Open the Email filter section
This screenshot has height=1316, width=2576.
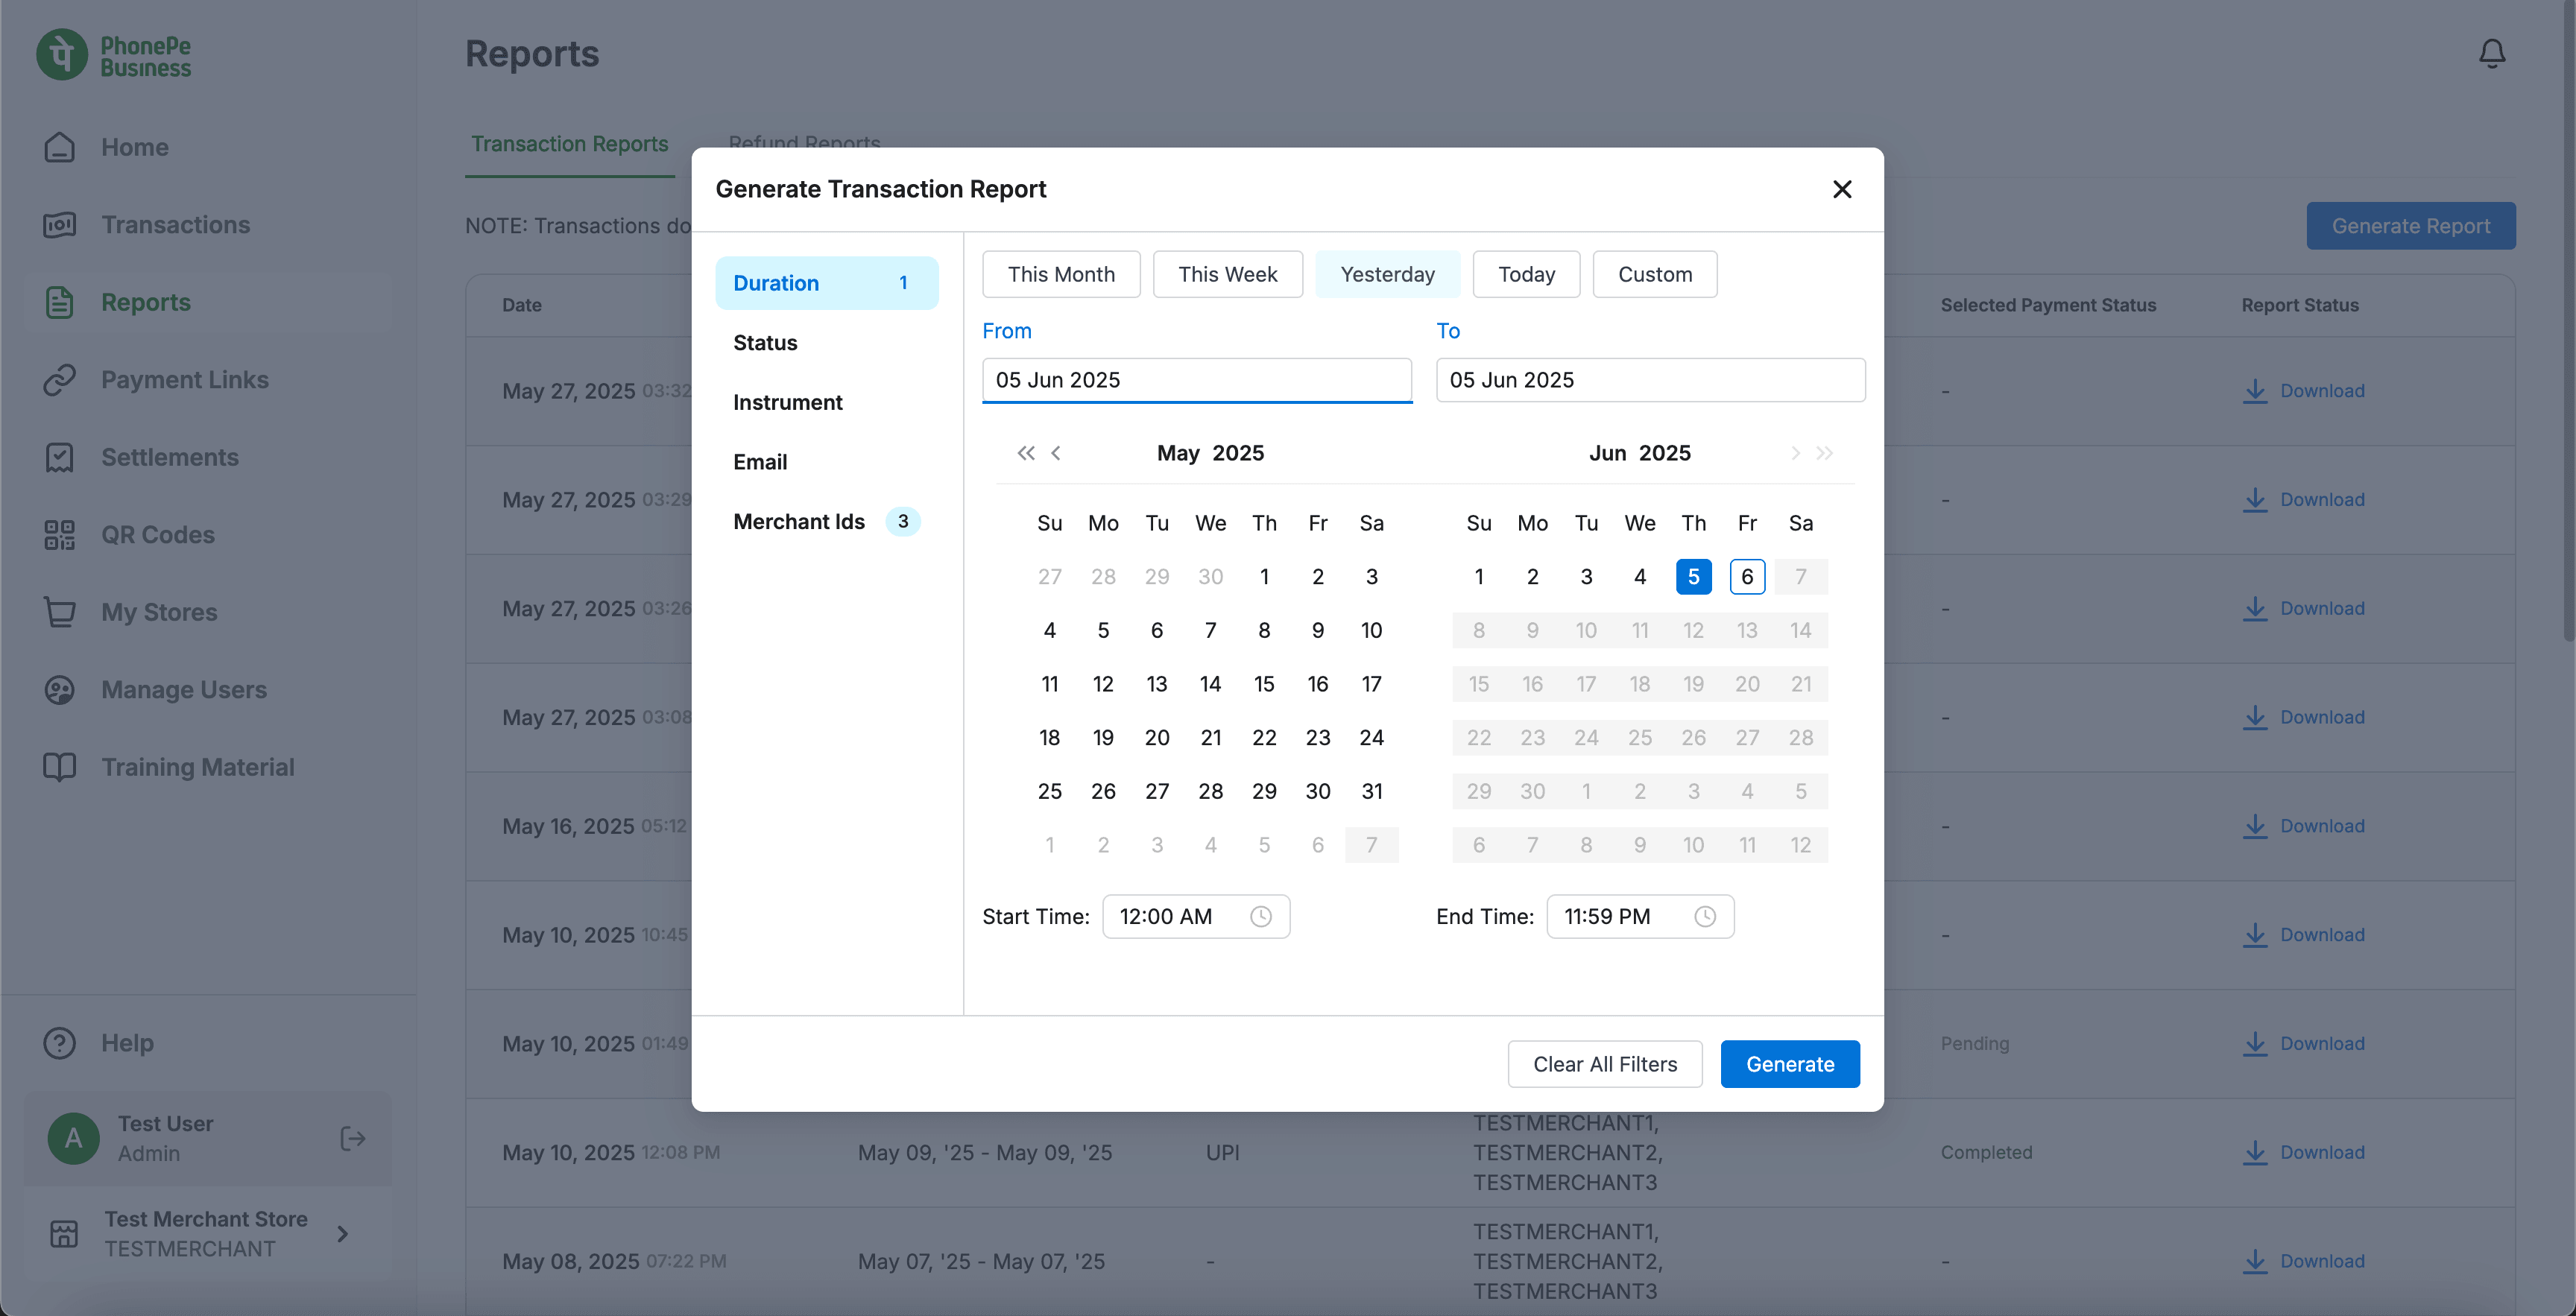pos(826,462)
